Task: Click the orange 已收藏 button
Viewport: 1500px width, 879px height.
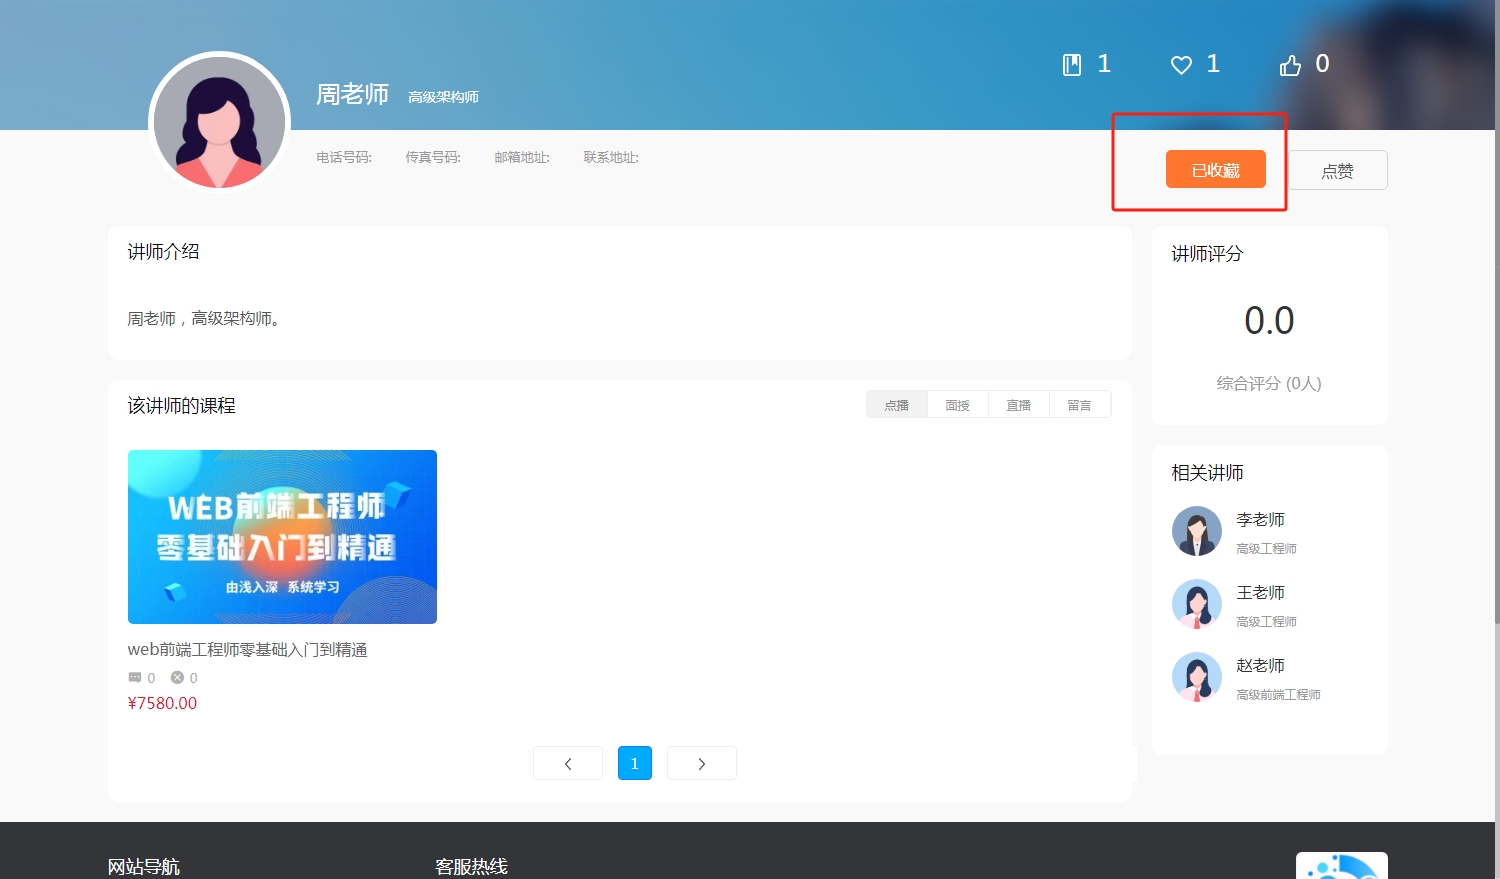Action: coord(1216,169)
